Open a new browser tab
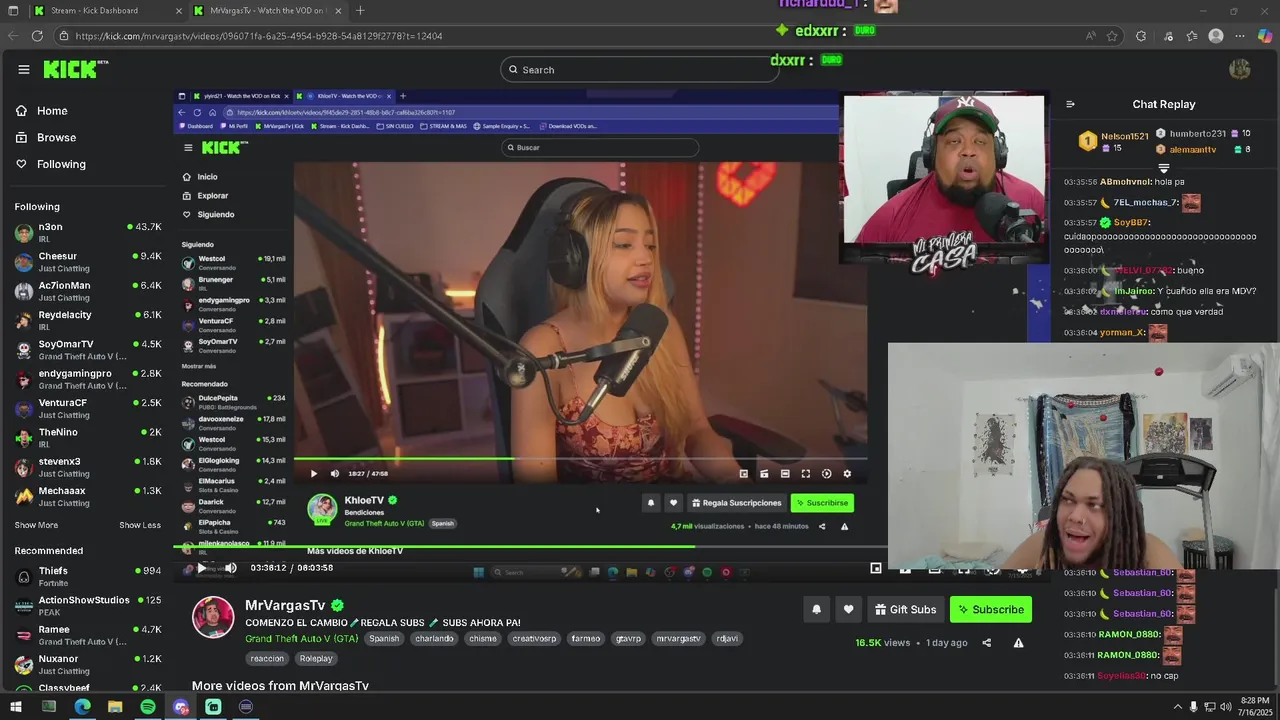The width and height of the screenshot is (1280, 720). pyautogui.click(x=360, y=11)
